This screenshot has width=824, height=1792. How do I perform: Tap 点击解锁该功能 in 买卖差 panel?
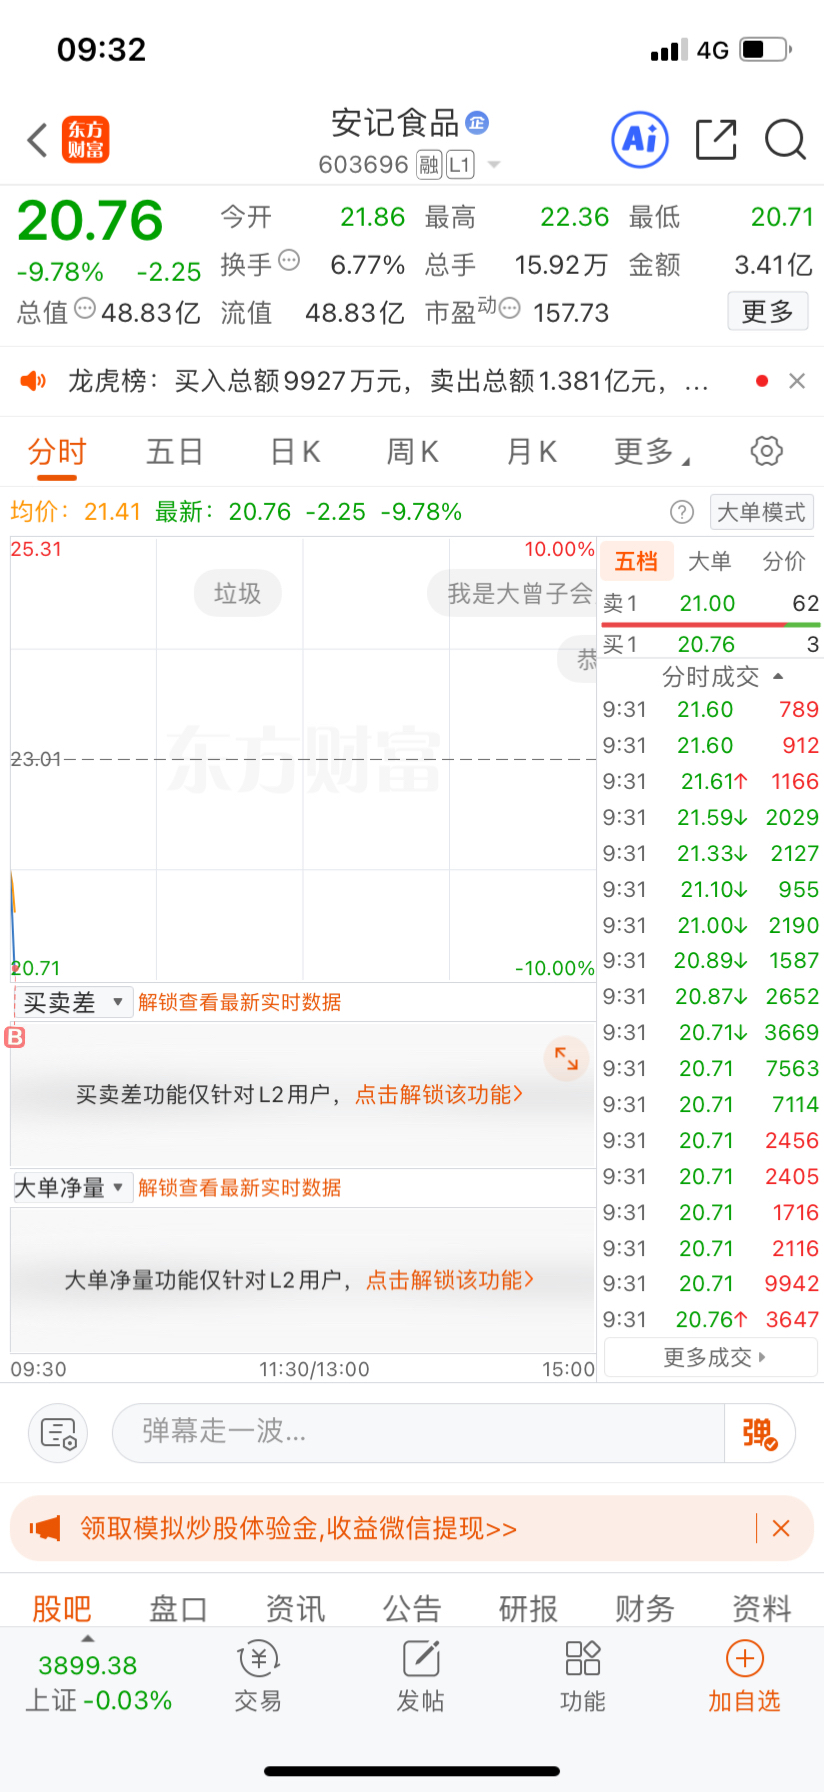pos(439,1095)
